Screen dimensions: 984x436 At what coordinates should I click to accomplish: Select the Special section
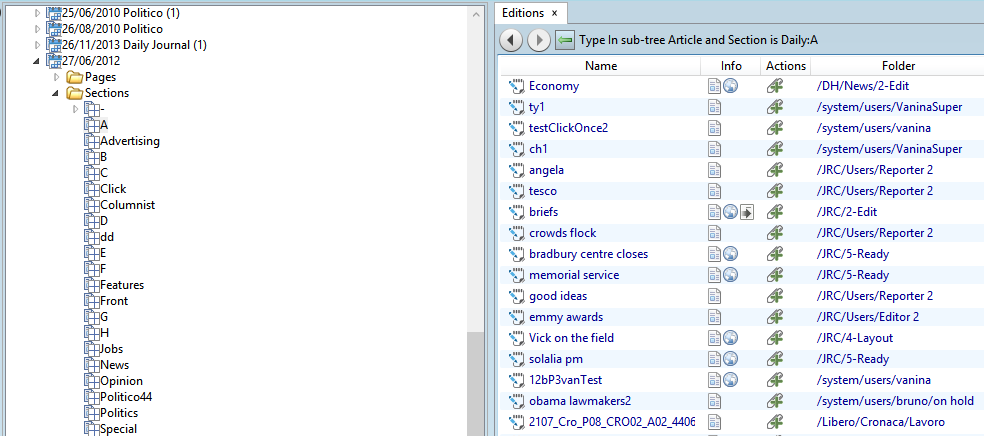pos(118,429)
